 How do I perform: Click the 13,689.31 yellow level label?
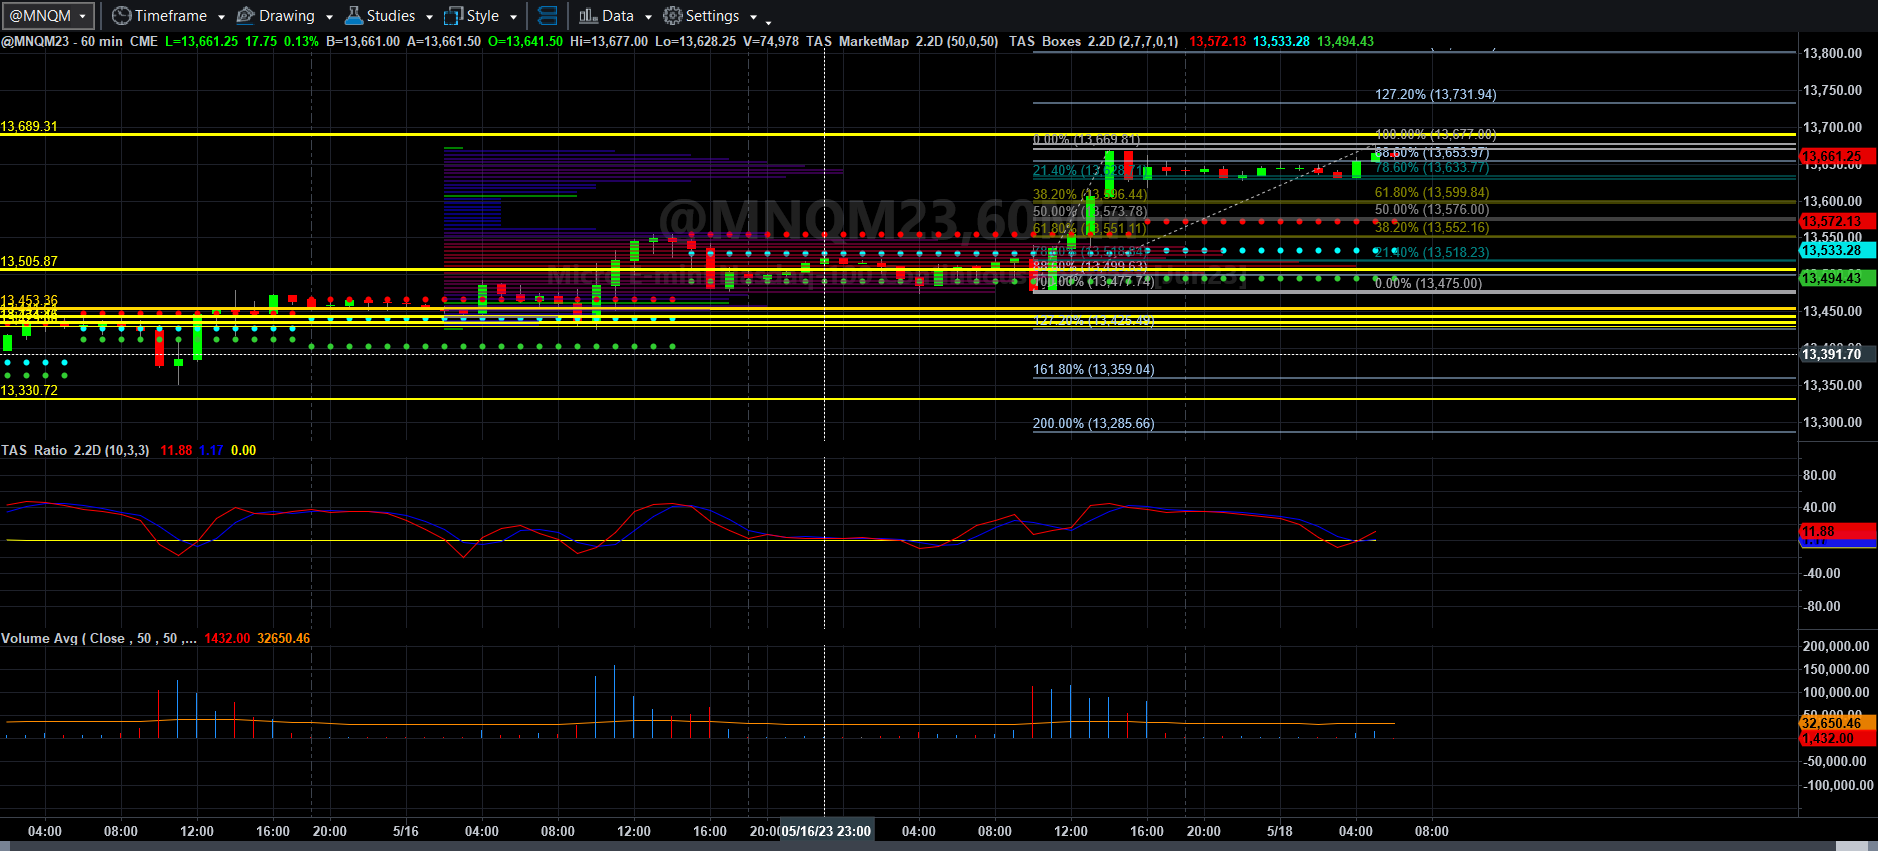tap(29, 126)
